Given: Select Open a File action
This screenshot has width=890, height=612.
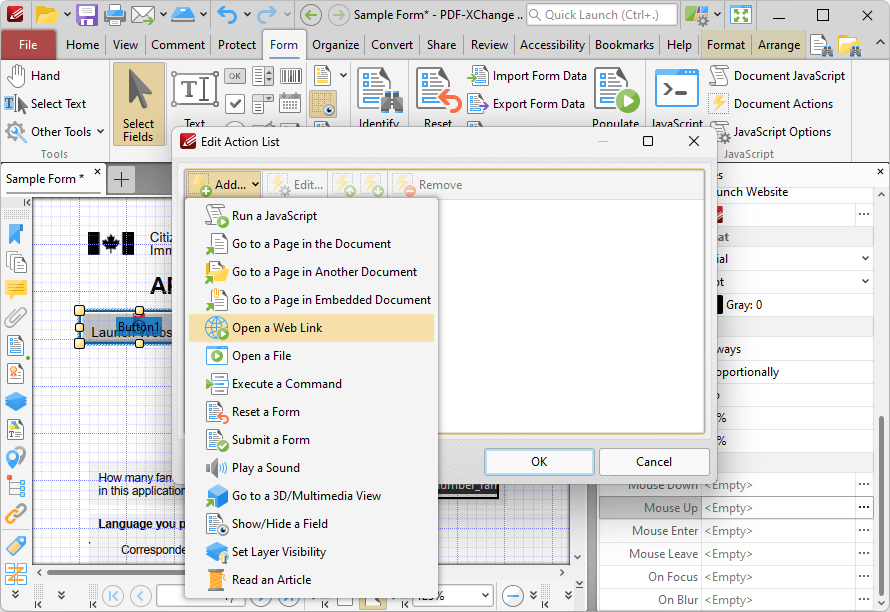Looking at the screenshot, I should pos(312,356).
